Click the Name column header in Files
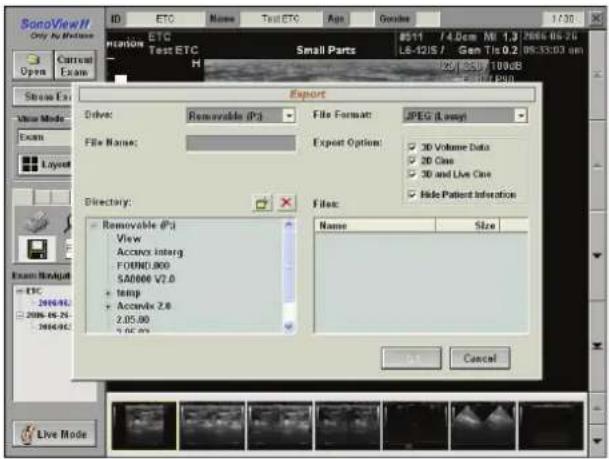 pyautogui.click(x=375, y=226)
